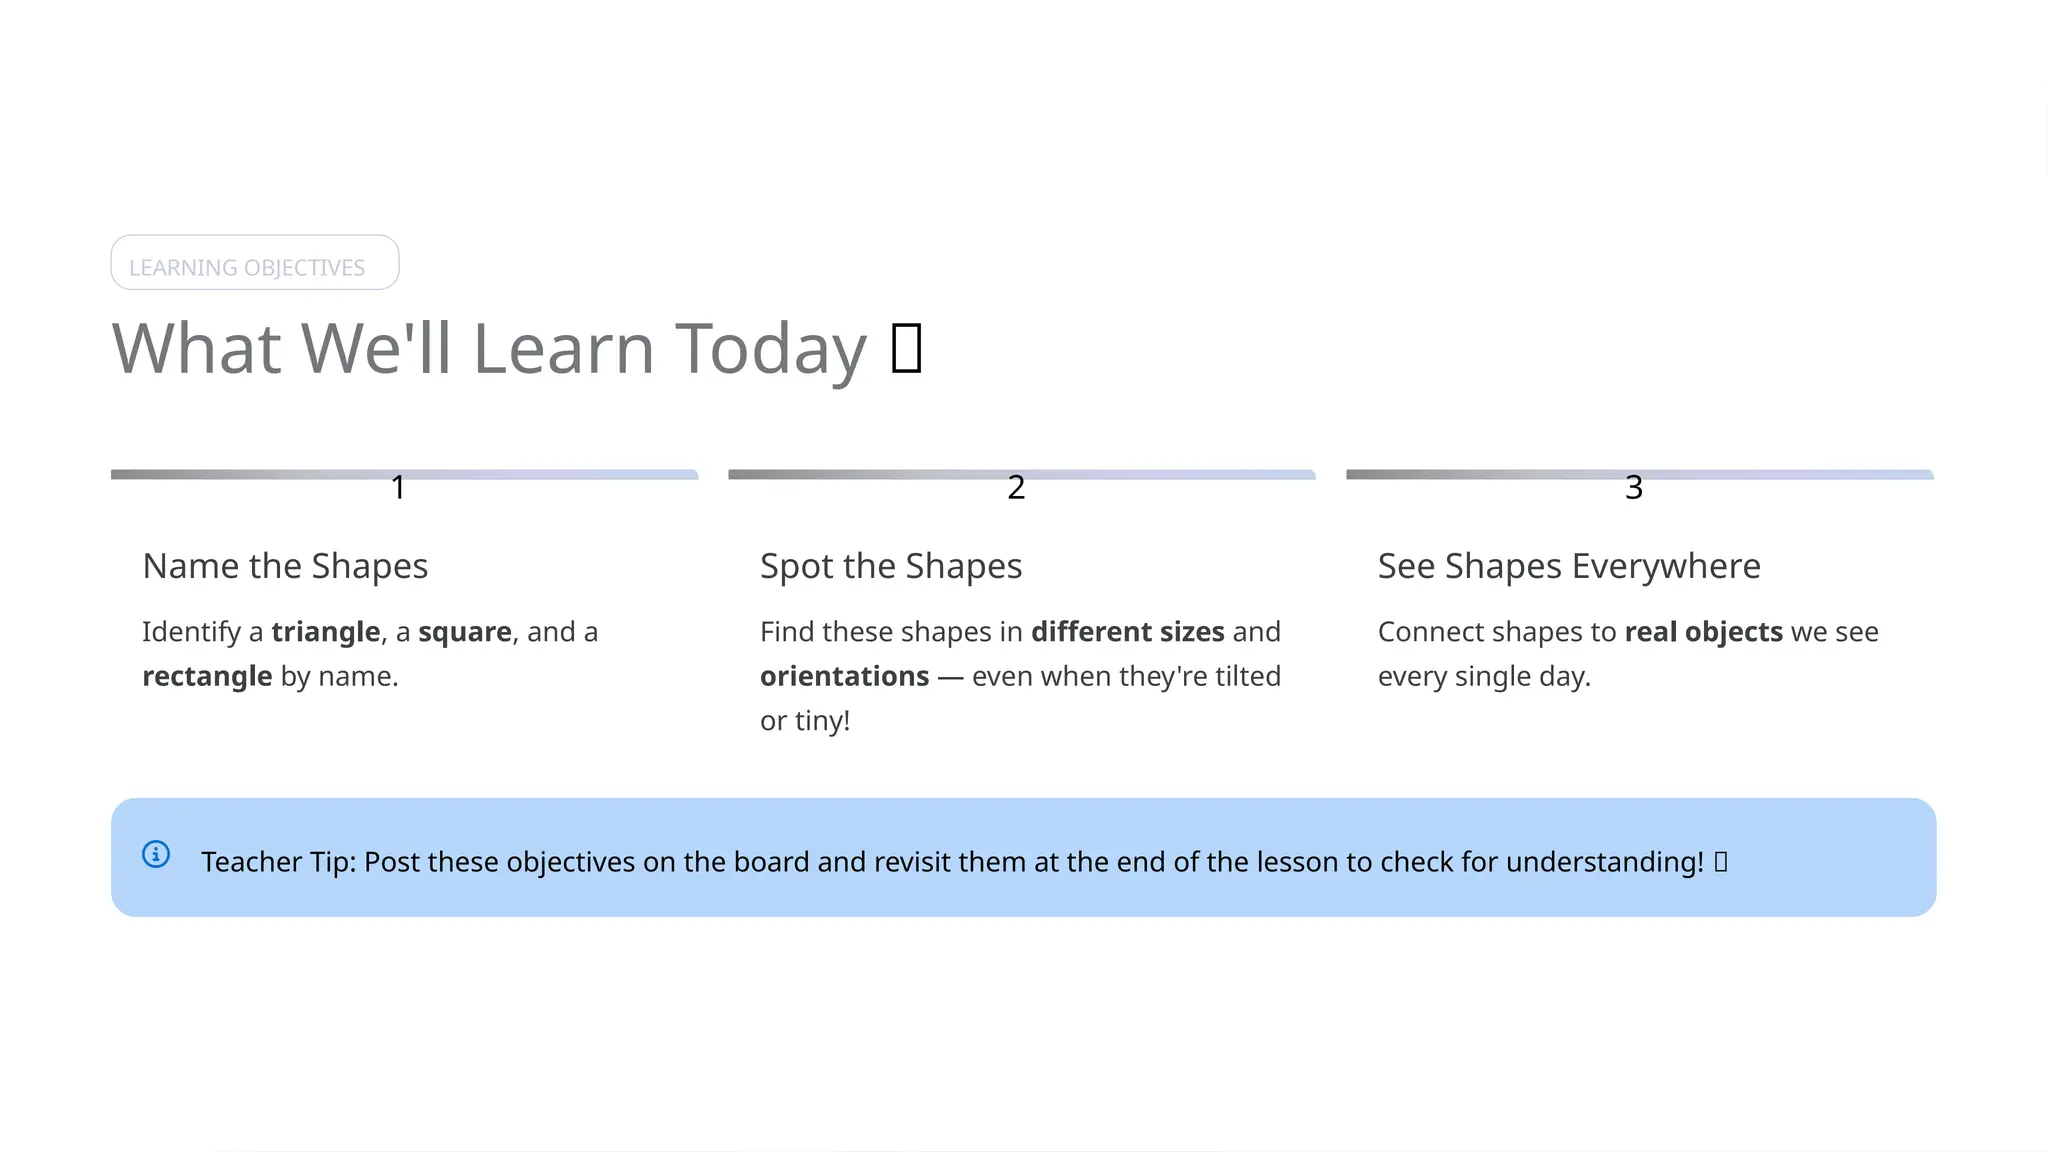The height and width of the screenshot is (1152, 2048).
Task: Click the number 3 card marker
Action: 1634,487
